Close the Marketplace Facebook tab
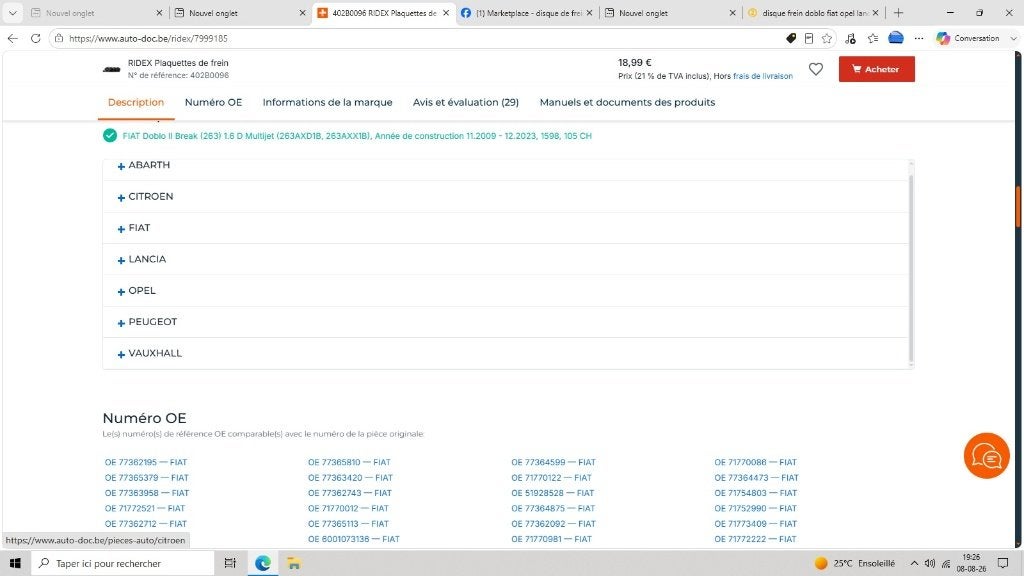The height and width of the screenshot is (576, 1024). pyautogui.click(x=589, y=12)
